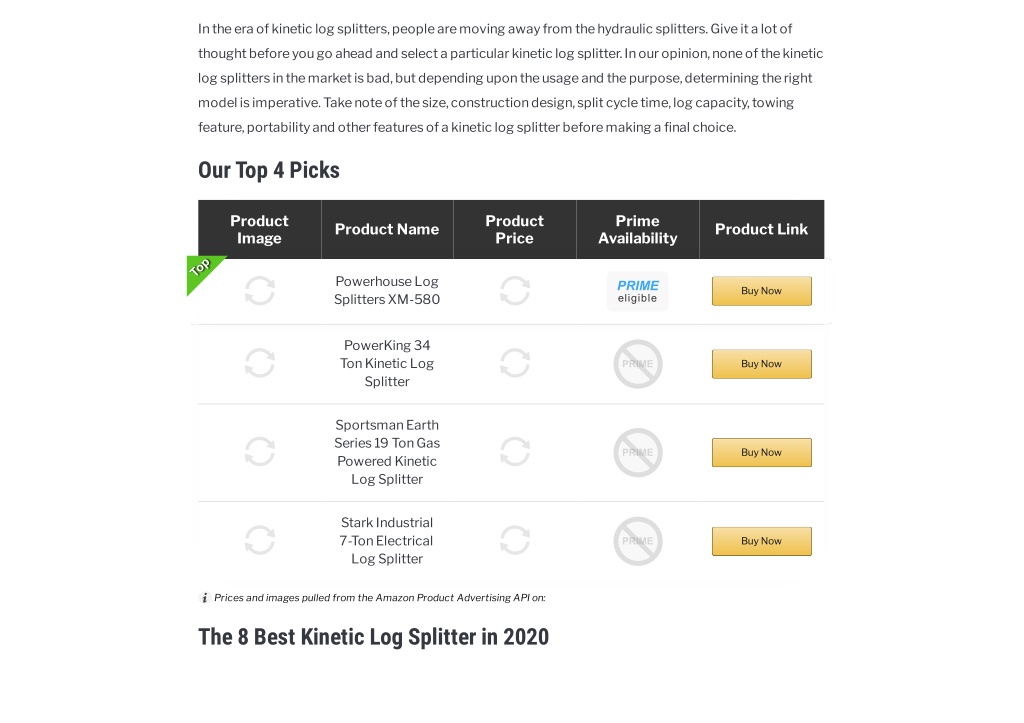Click loading image icon for Powerhouse XM-580
Image resolution: width=1024 pixels, height=723 pixels.
pyautogui.click(x=259, y=291)
